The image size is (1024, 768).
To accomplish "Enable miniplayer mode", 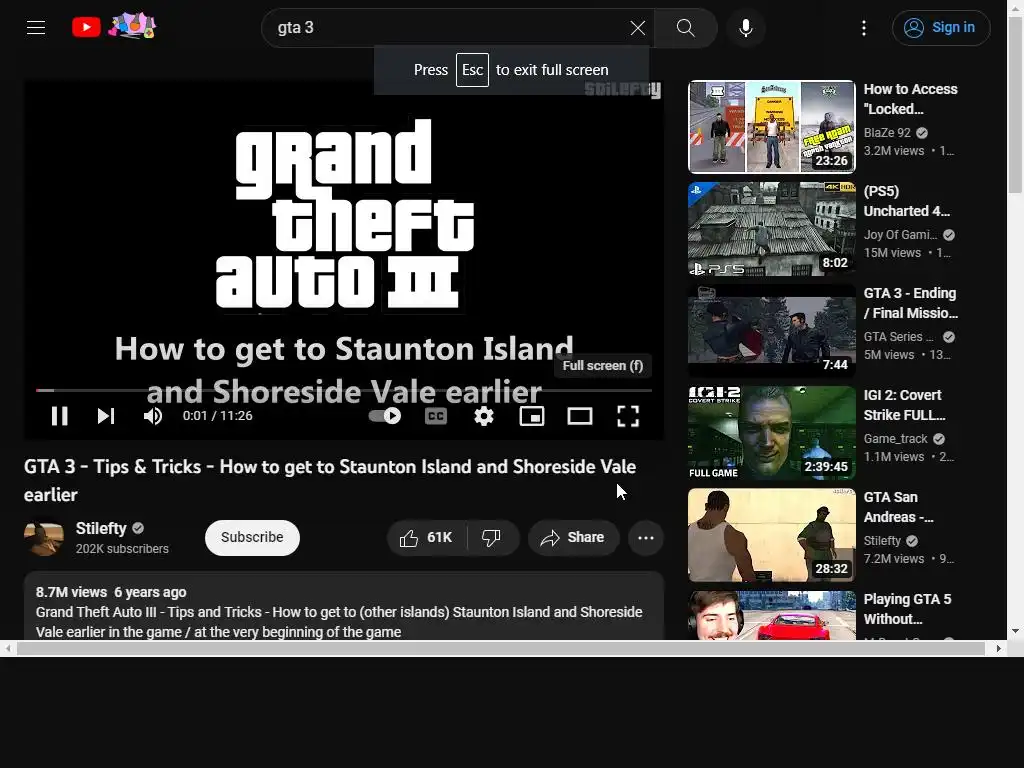I will [532, 416].
